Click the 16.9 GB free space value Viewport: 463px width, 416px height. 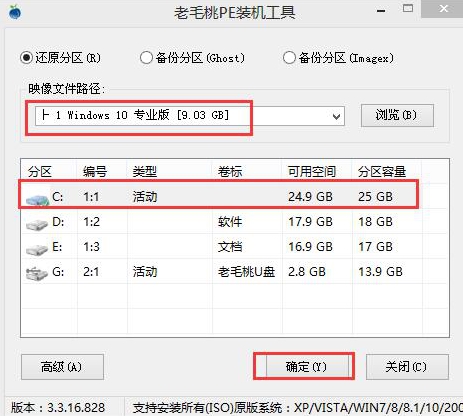[x=310, y=247]
